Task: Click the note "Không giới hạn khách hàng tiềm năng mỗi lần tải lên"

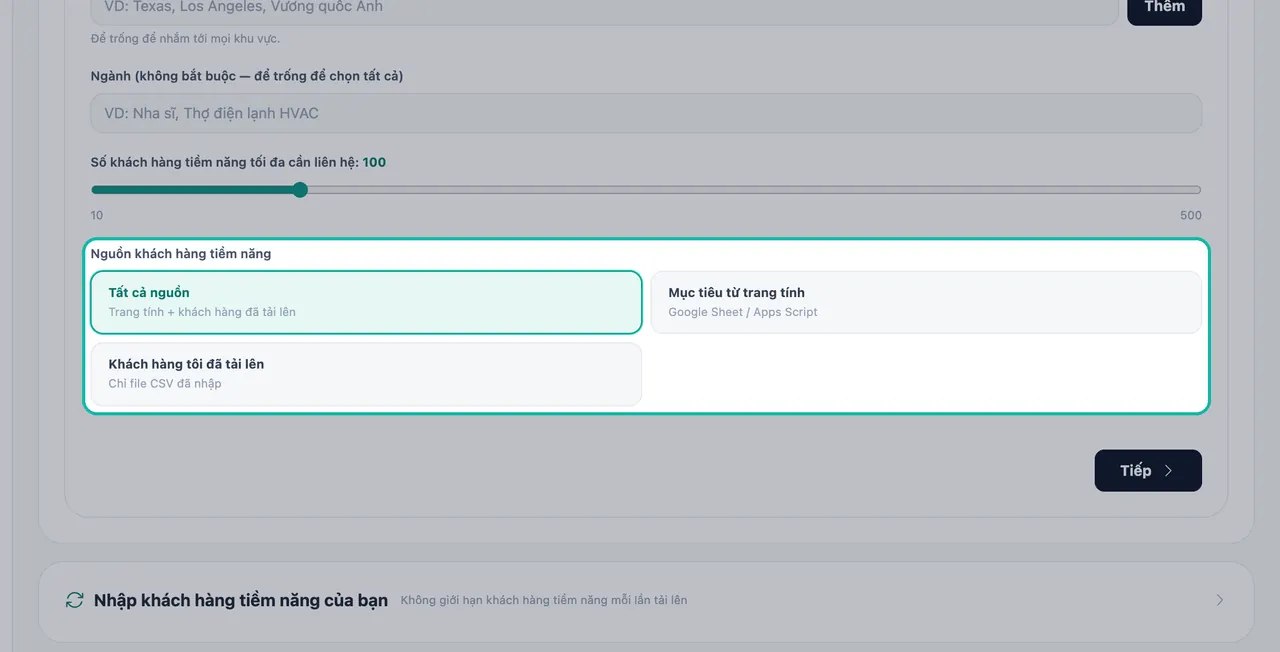Action: pos(544,600)
